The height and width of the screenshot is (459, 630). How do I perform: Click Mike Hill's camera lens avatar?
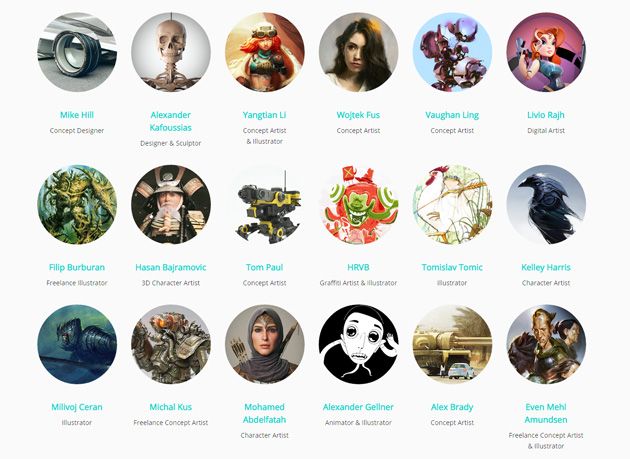[77, 52]
